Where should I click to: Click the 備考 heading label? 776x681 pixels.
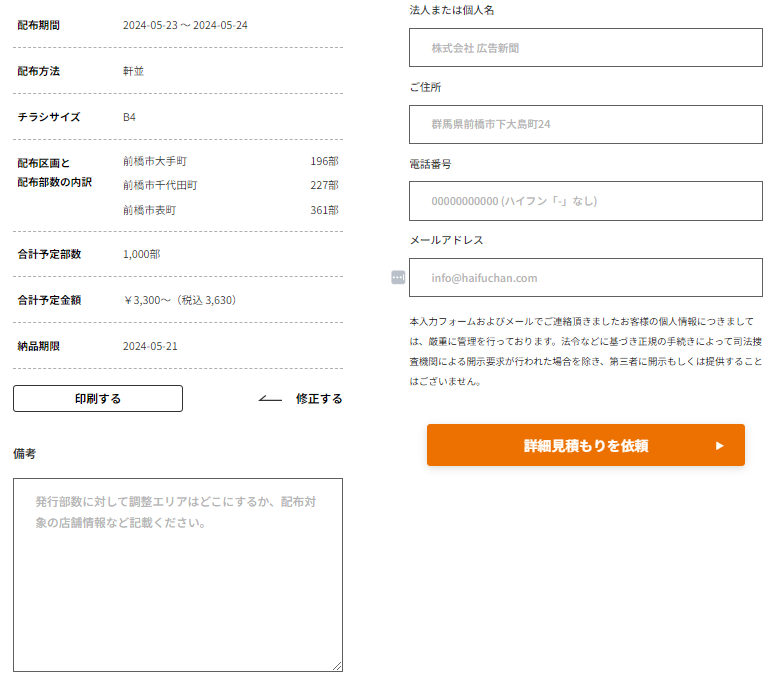click(24, 453)
